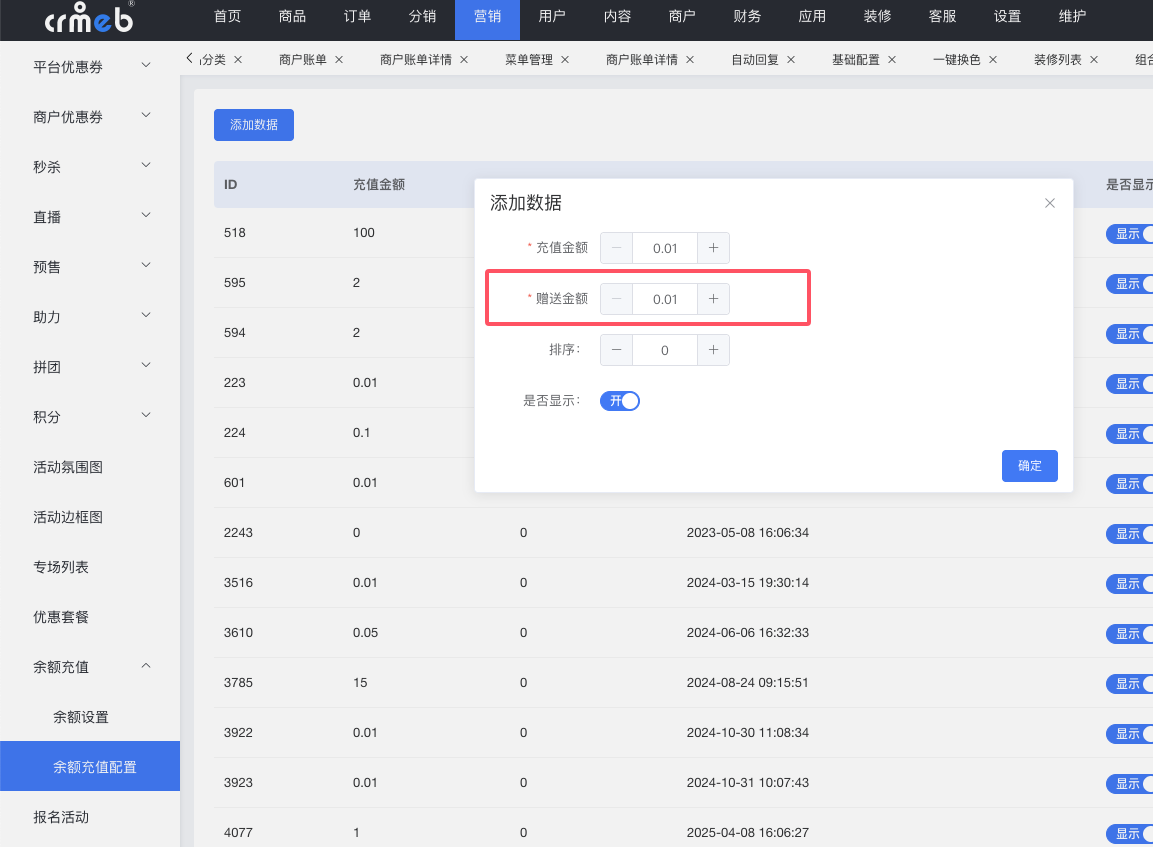Collapse 余额充值 sidebar menu
Screen dimensions: 1153x847
pyautogui.click(x=90, y=667)
